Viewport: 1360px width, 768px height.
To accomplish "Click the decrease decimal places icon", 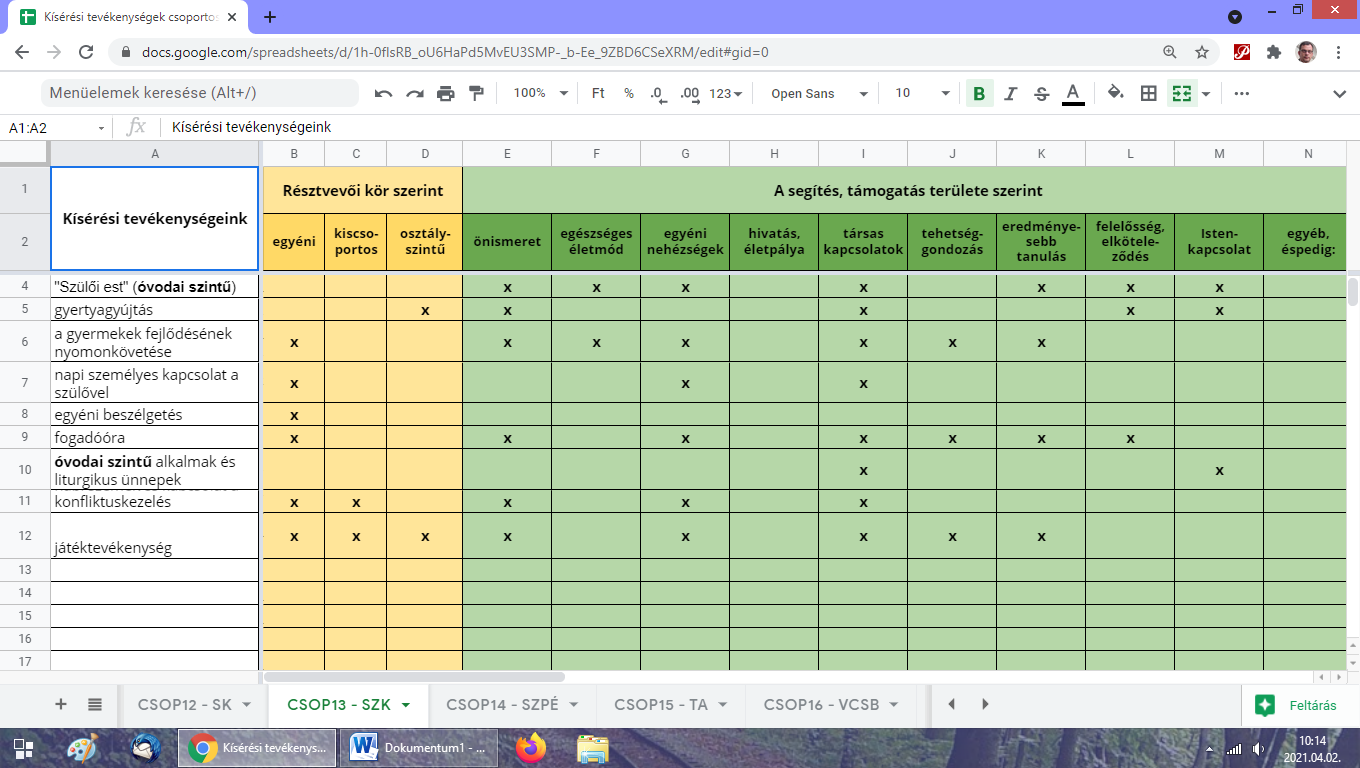I will 658,93.
